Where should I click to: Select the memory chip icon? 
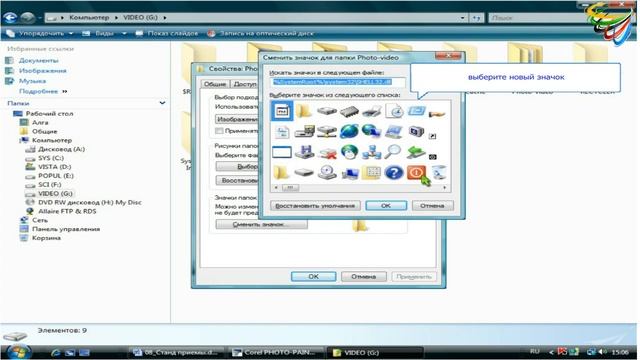pyautogui.click(x=349, y=111)
